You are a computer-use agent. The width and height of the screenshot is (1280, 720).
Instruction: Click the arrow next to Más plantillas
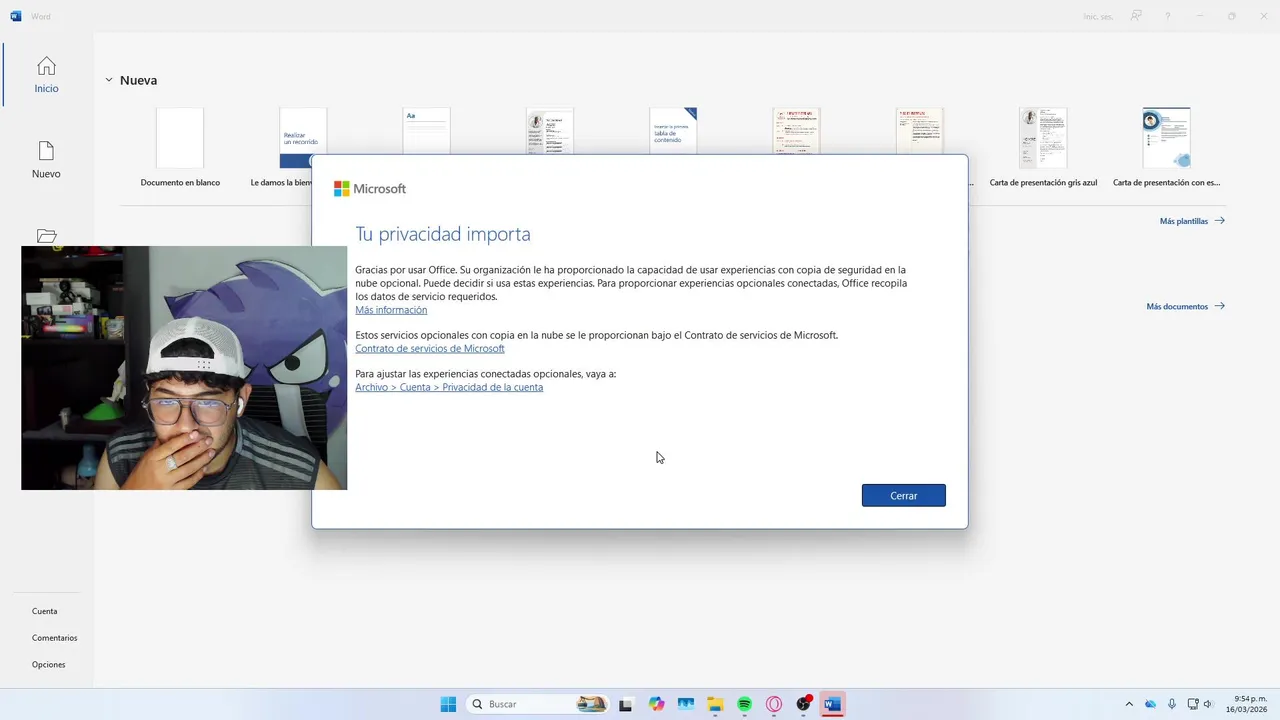[x=1219, y=221]
